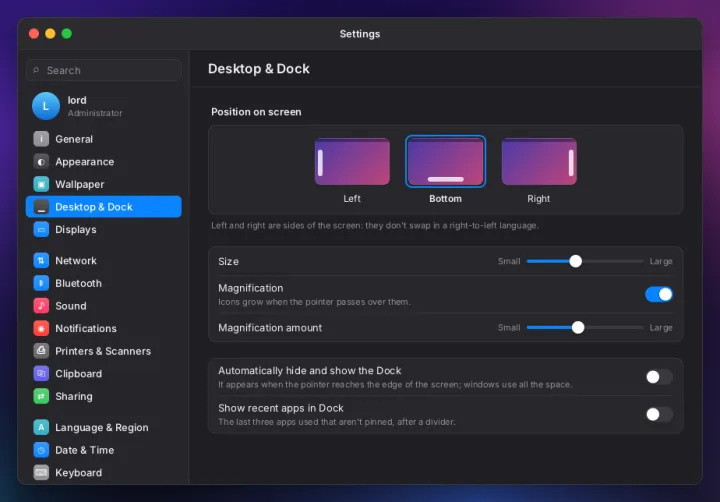Click into the Search field
The height and width of the screenshot is (502, 720).
point(104,70)
